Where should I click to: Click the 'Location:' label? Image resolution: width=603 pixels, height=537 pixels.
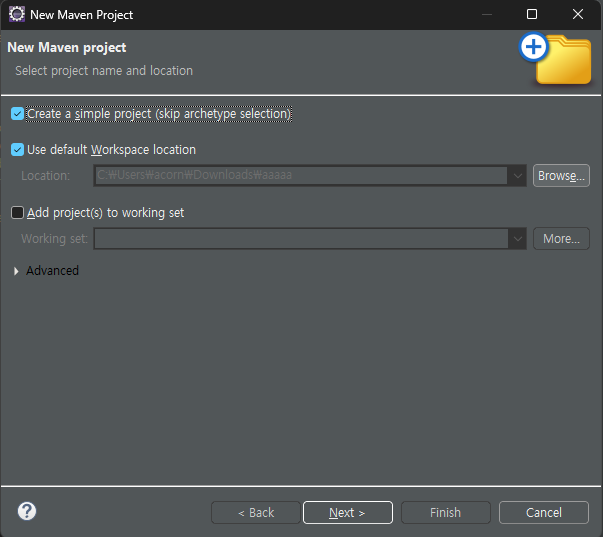pyautogui.click(x=45, y=176)
